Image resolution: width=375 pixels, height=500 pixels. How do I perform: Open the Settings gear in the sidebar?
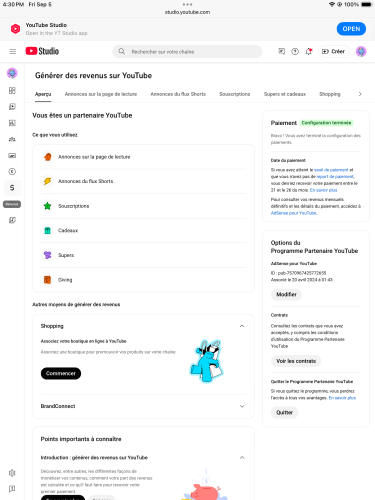pos(12,473)
